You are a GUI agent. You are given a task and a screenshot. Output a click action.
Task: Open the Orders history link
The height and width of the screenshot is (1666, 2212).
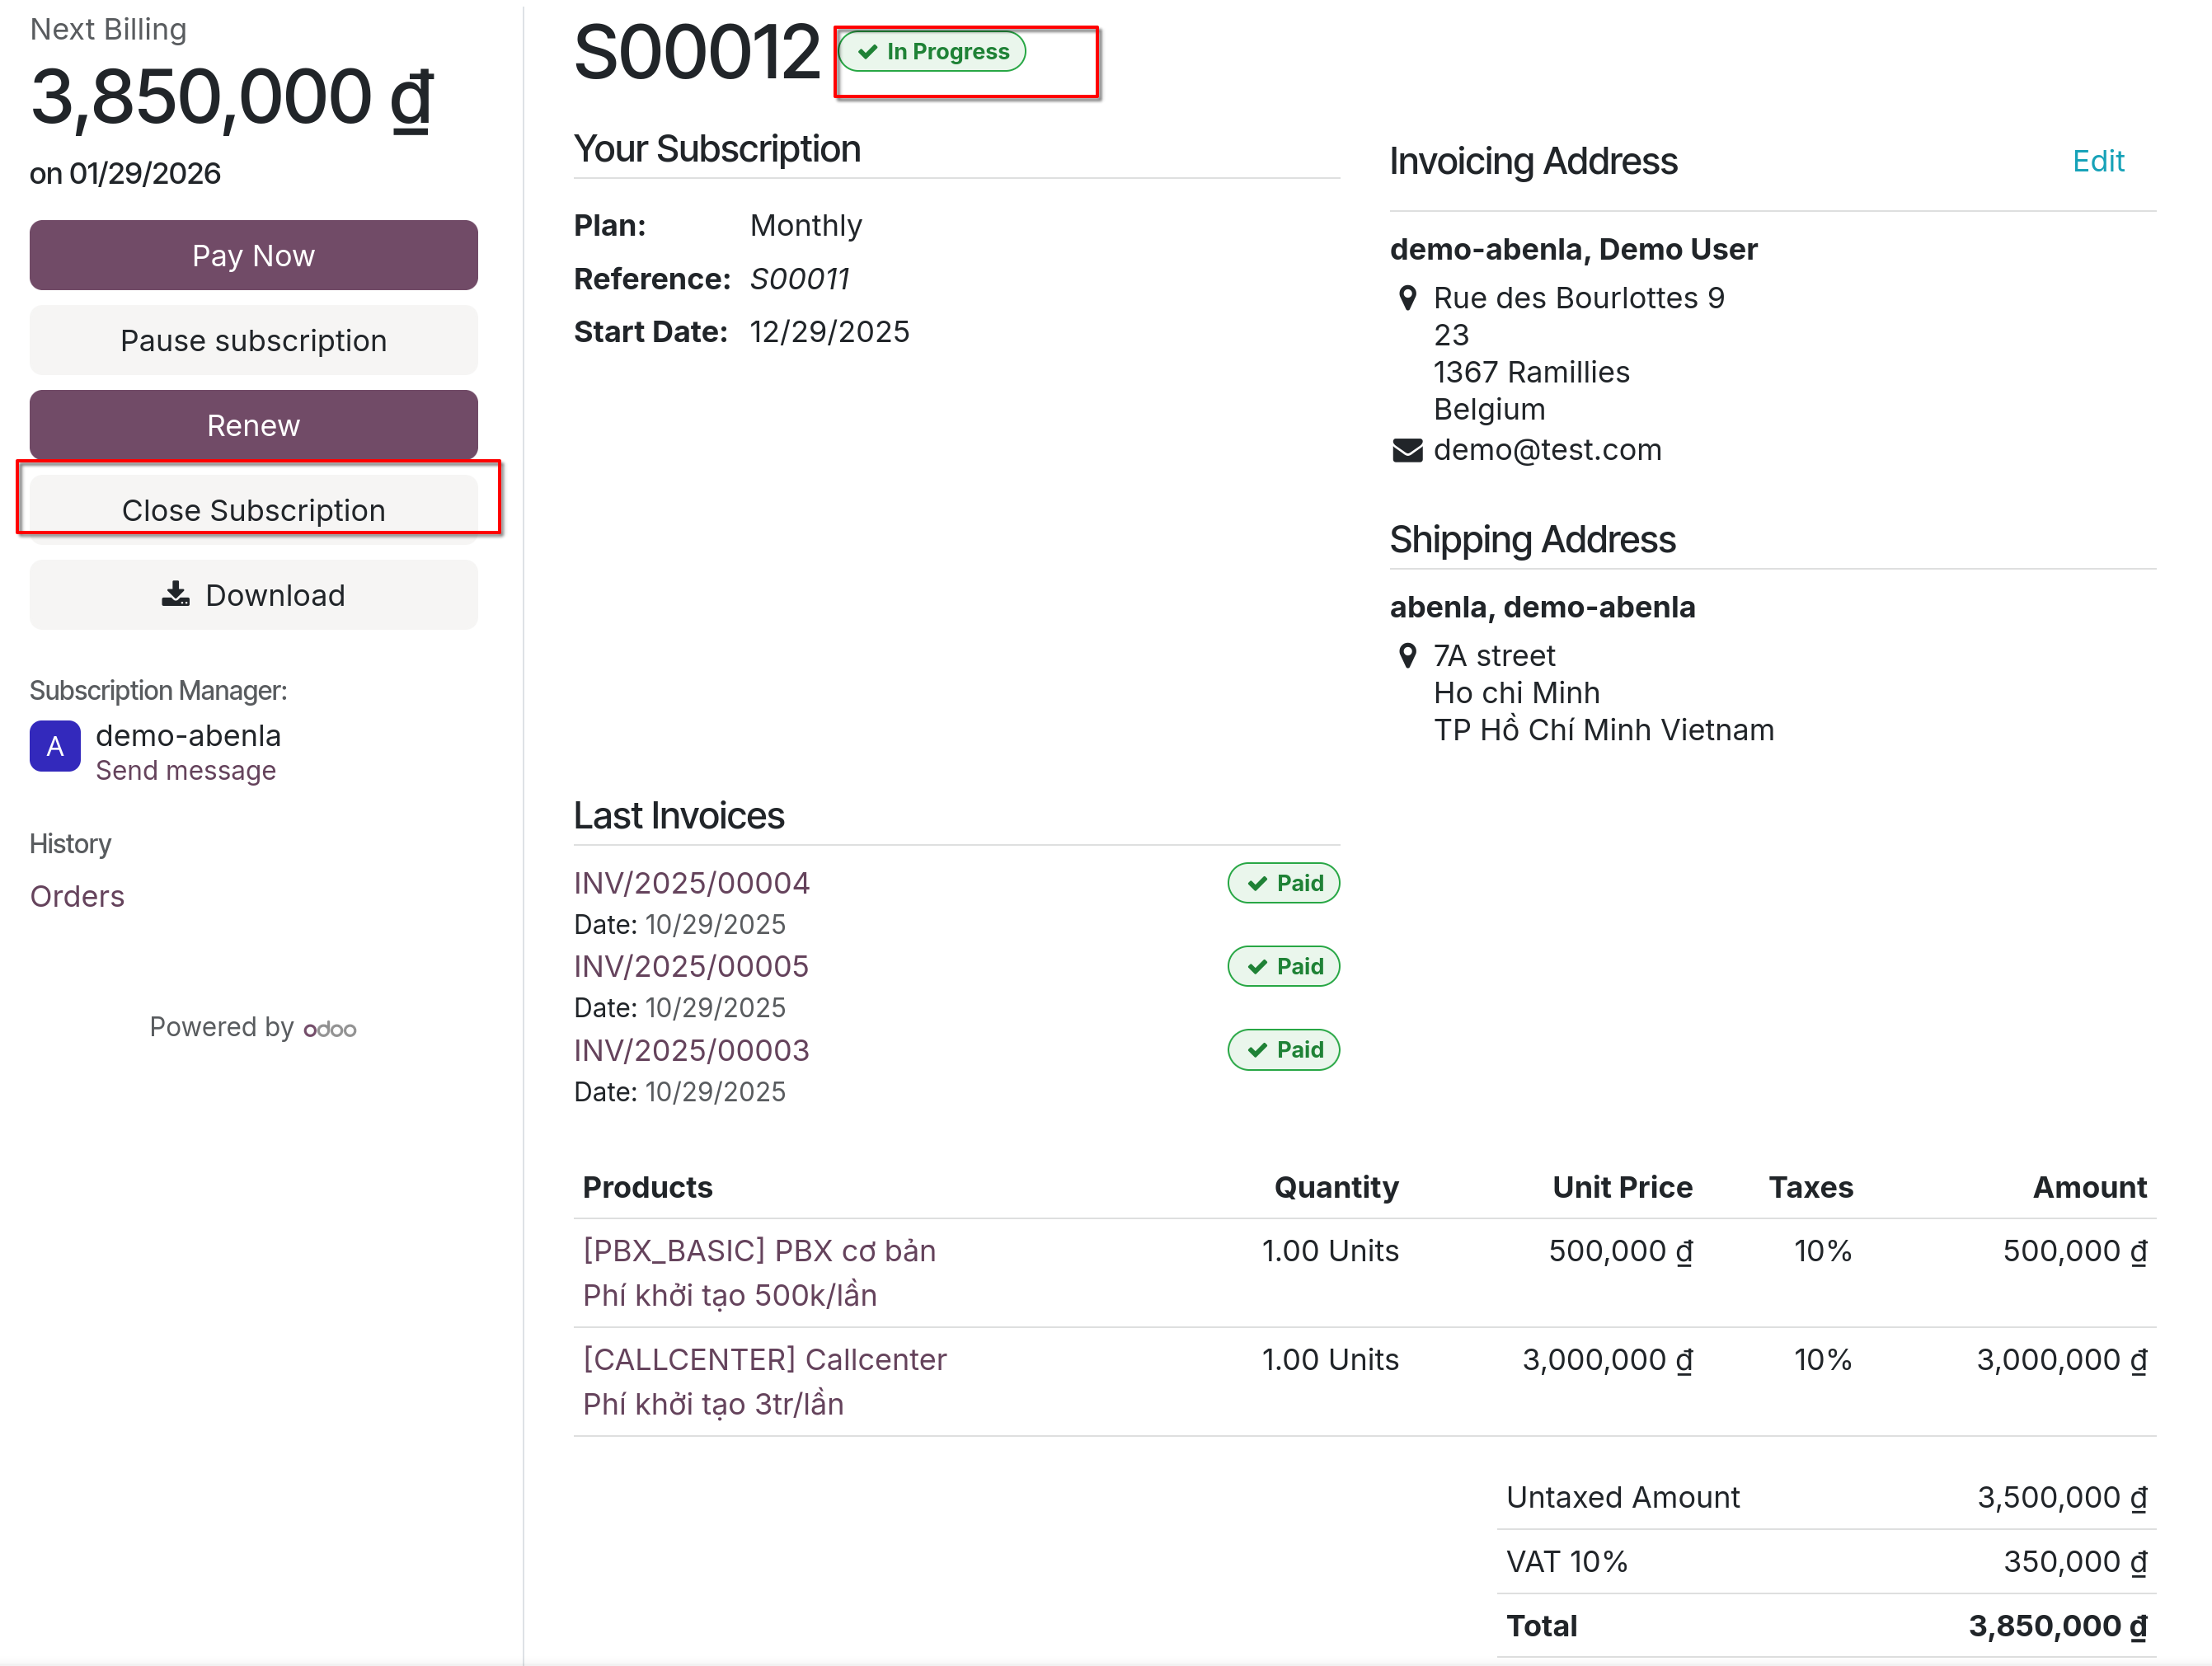tap(77, 896)
